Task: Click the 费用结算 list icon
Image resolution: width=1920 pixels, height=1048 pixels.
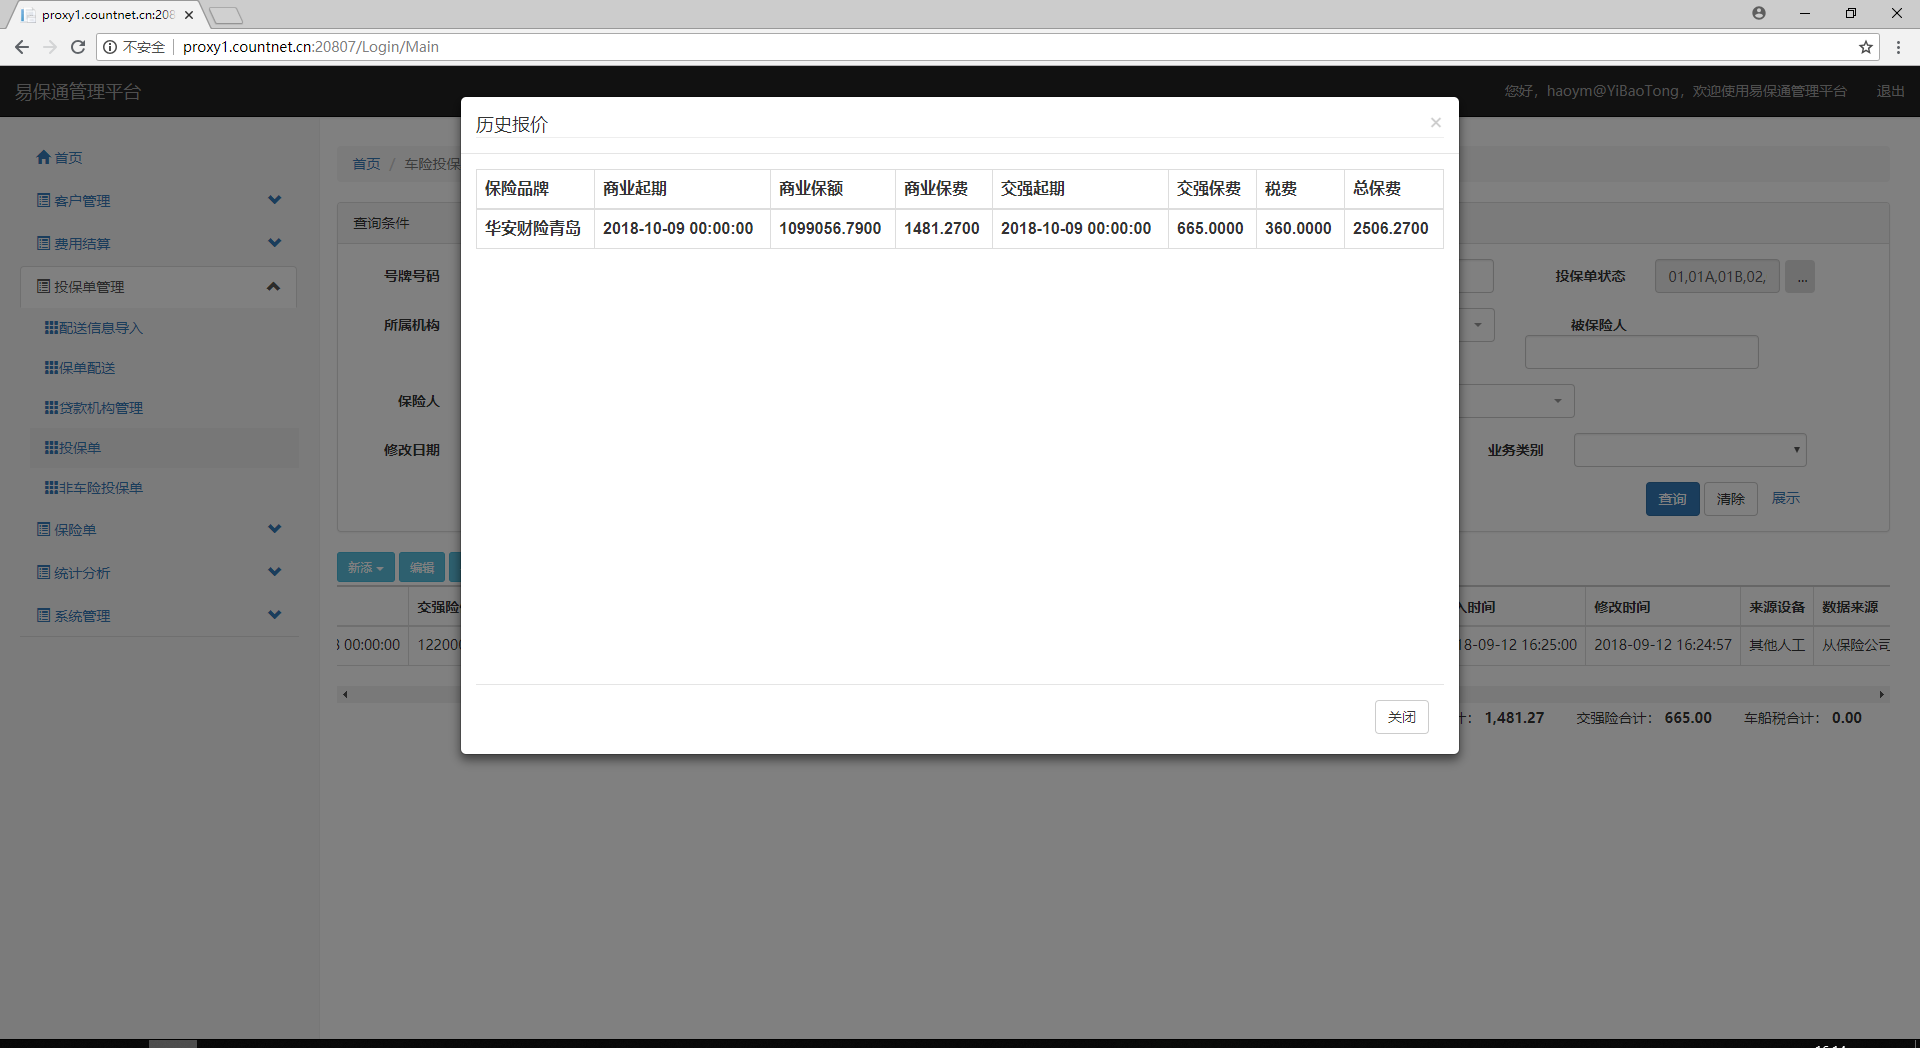Action: [x=43, y=243]
